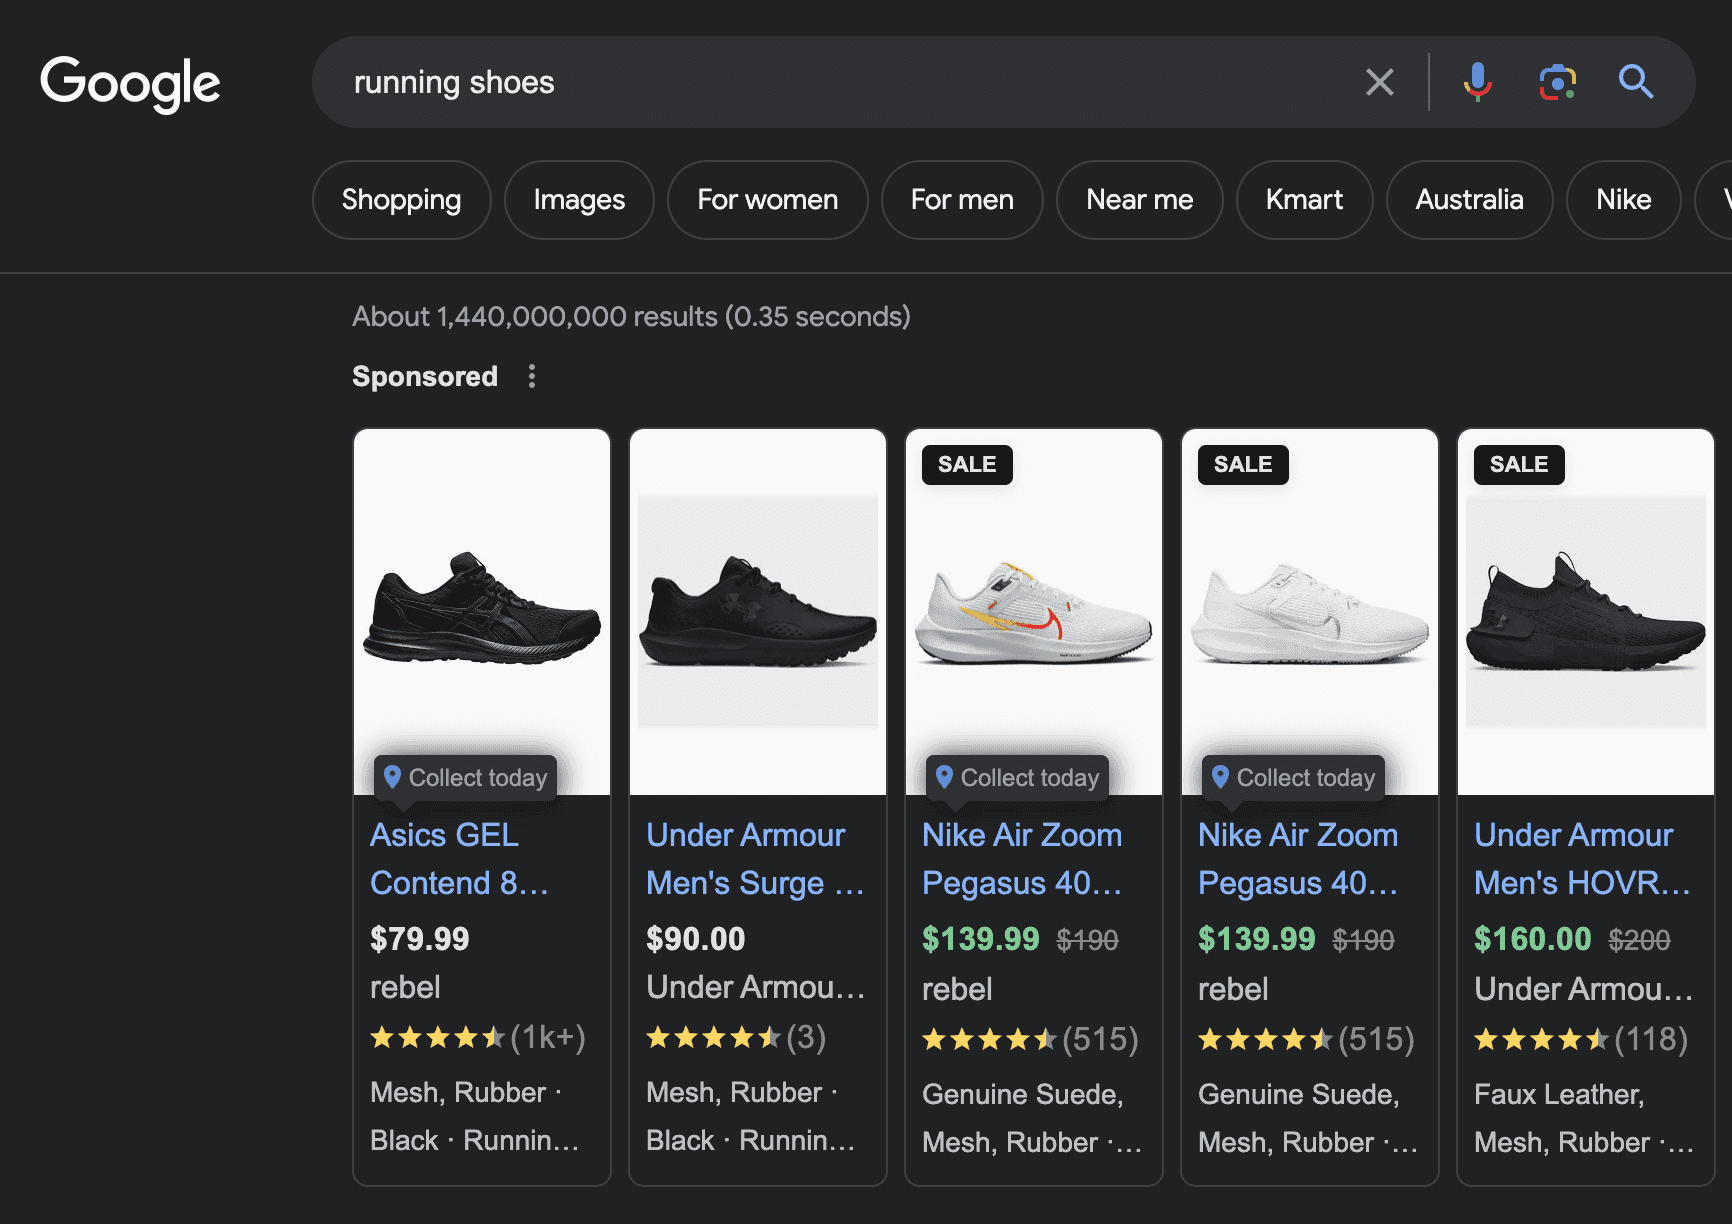Image resolution: width=1732 pixels, height=1224 pixels.
Task: Select the Kmart filter chip
Action: click(1304, 200)
